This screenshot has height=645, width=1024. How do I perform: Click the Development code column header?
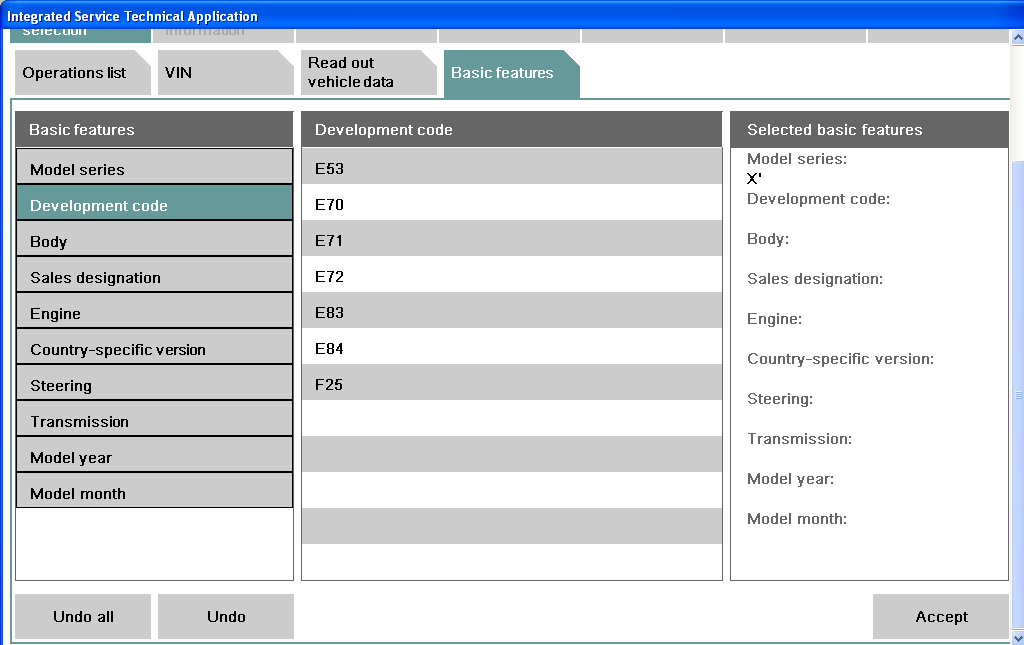[511, 129]
